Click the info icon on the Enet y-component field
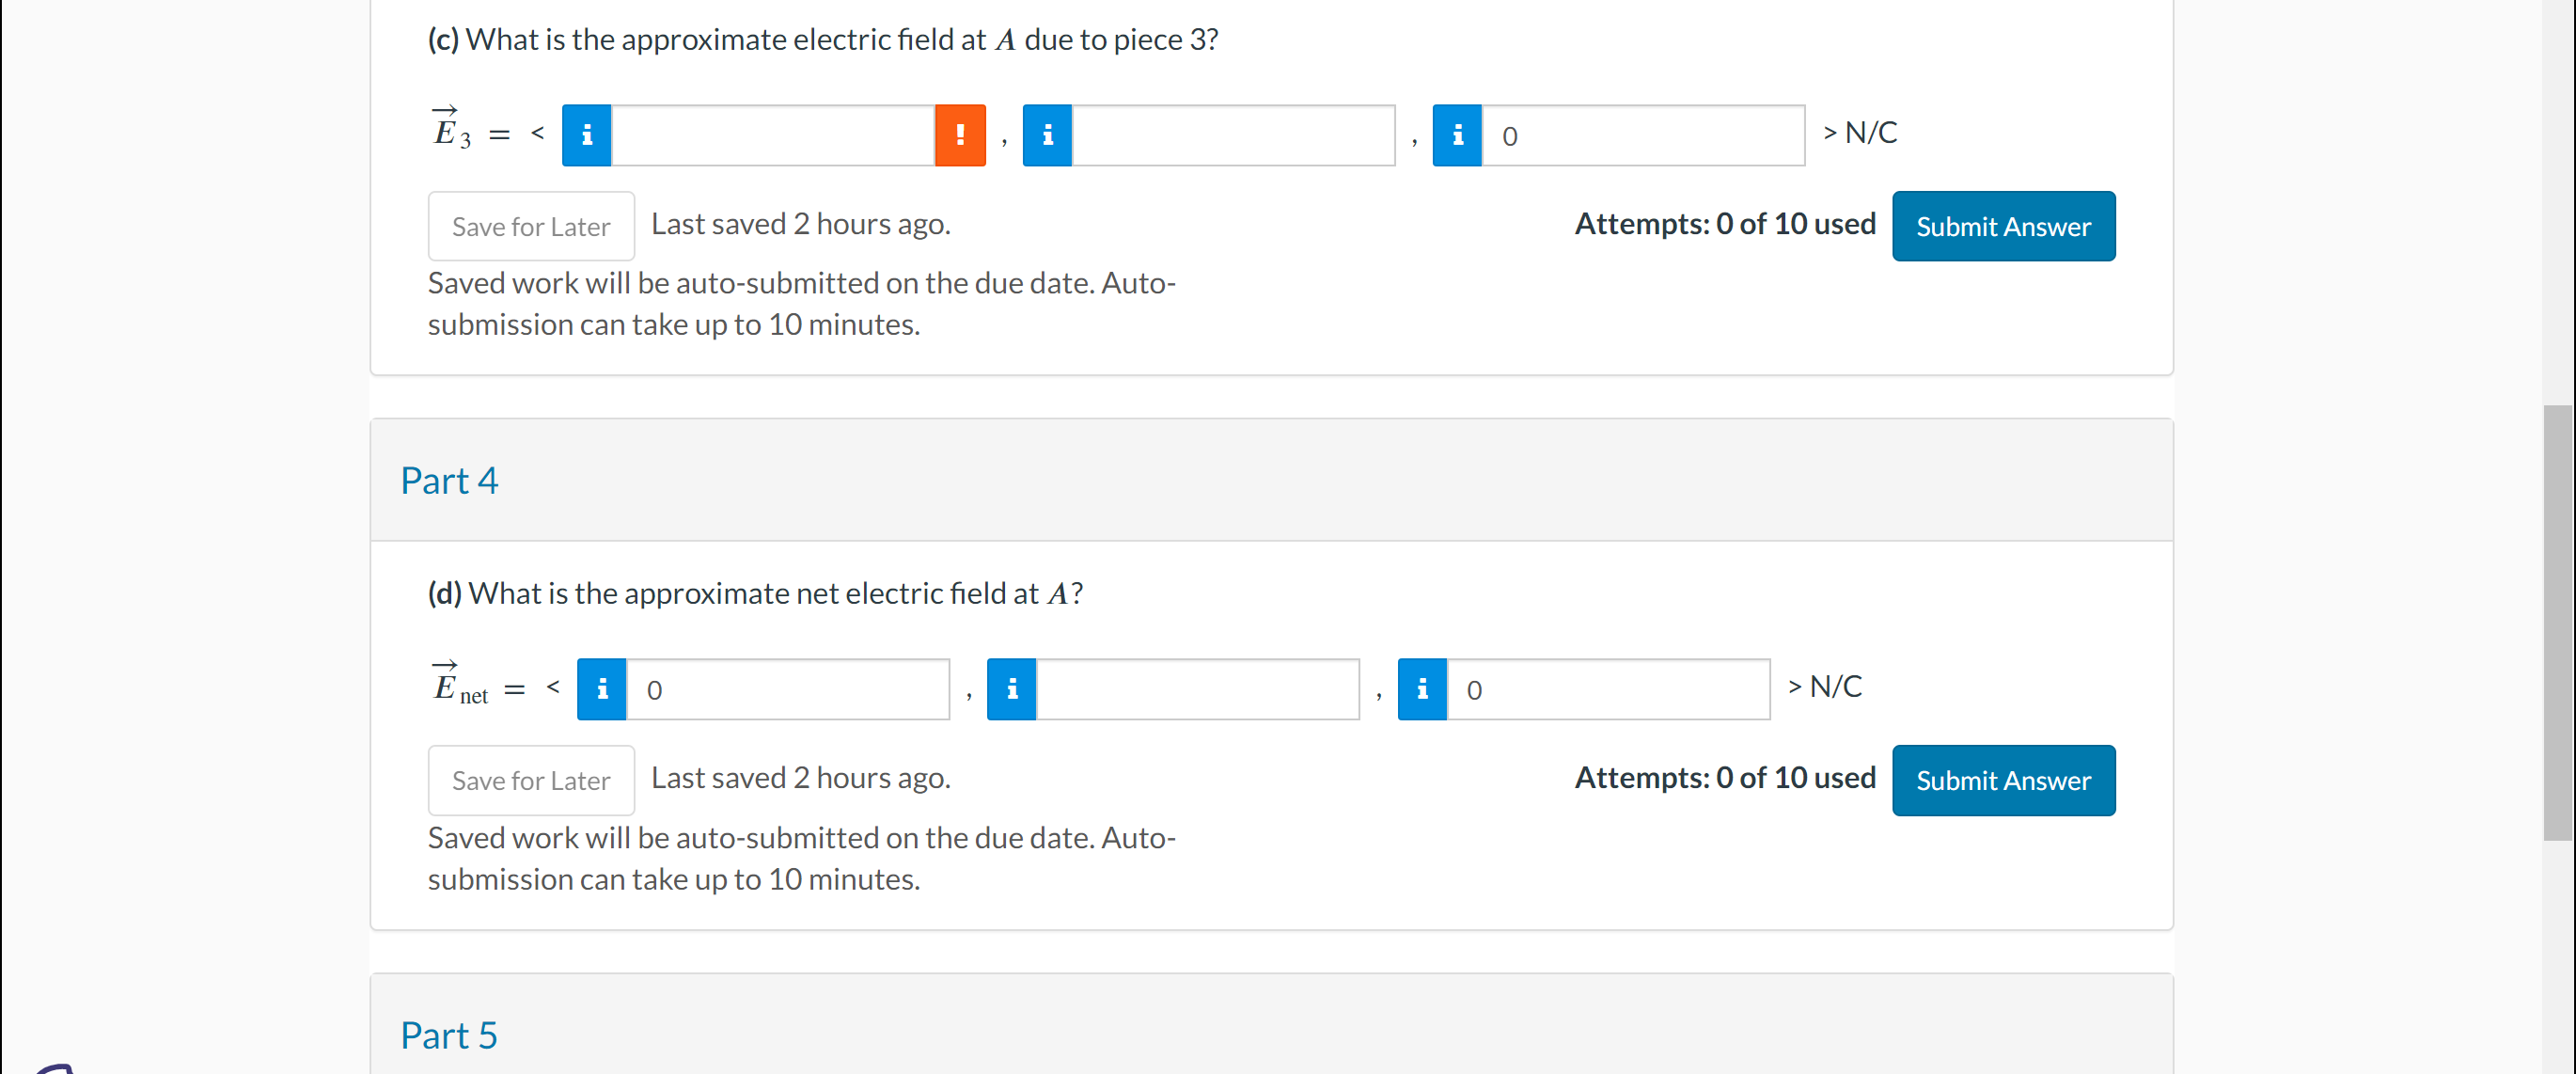Viewport: 2576px width, 1074px height. point(1011,689)
